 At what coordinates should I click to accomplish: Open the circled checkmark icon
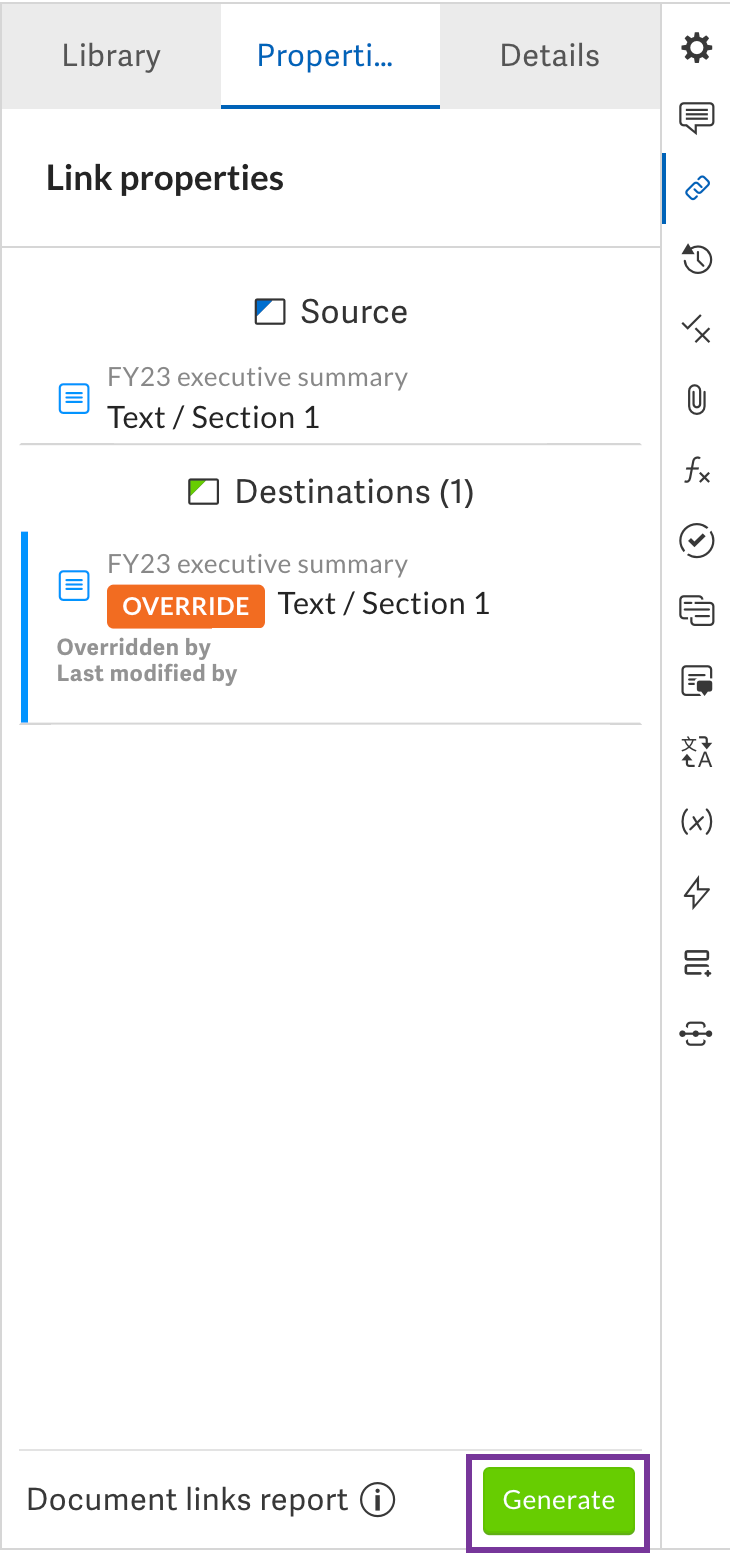pyautogui.click(x=697, y=541)
